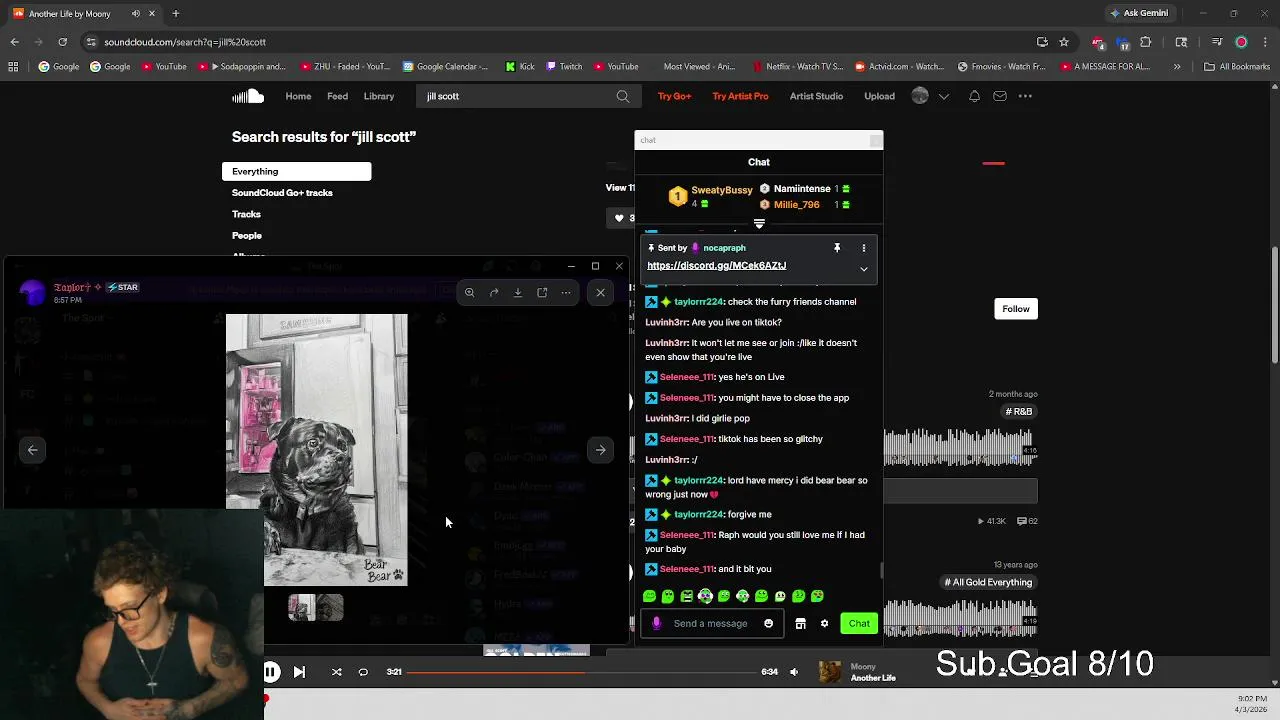
Task: Select Tracks search filter
Action: point(246,214)
